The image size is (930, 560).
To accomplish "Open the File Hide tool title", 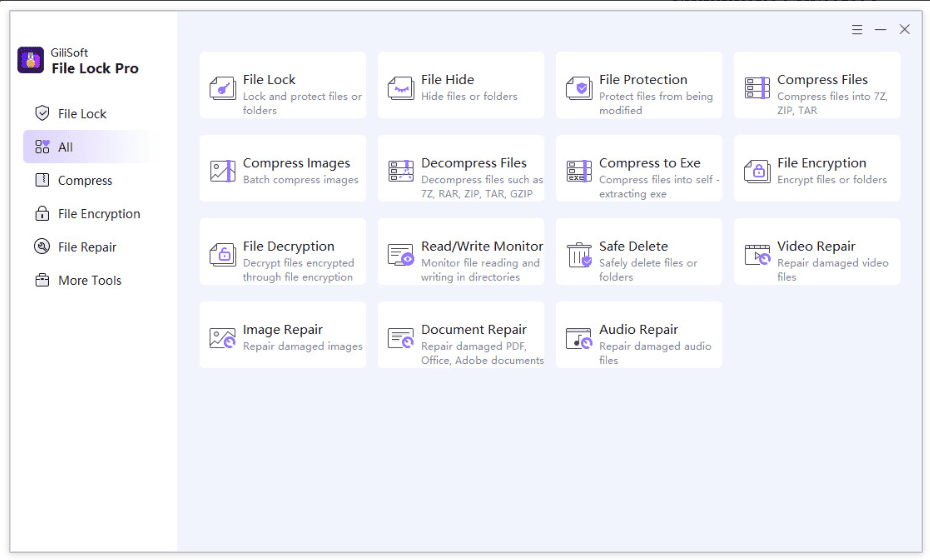I will [448, 79].
